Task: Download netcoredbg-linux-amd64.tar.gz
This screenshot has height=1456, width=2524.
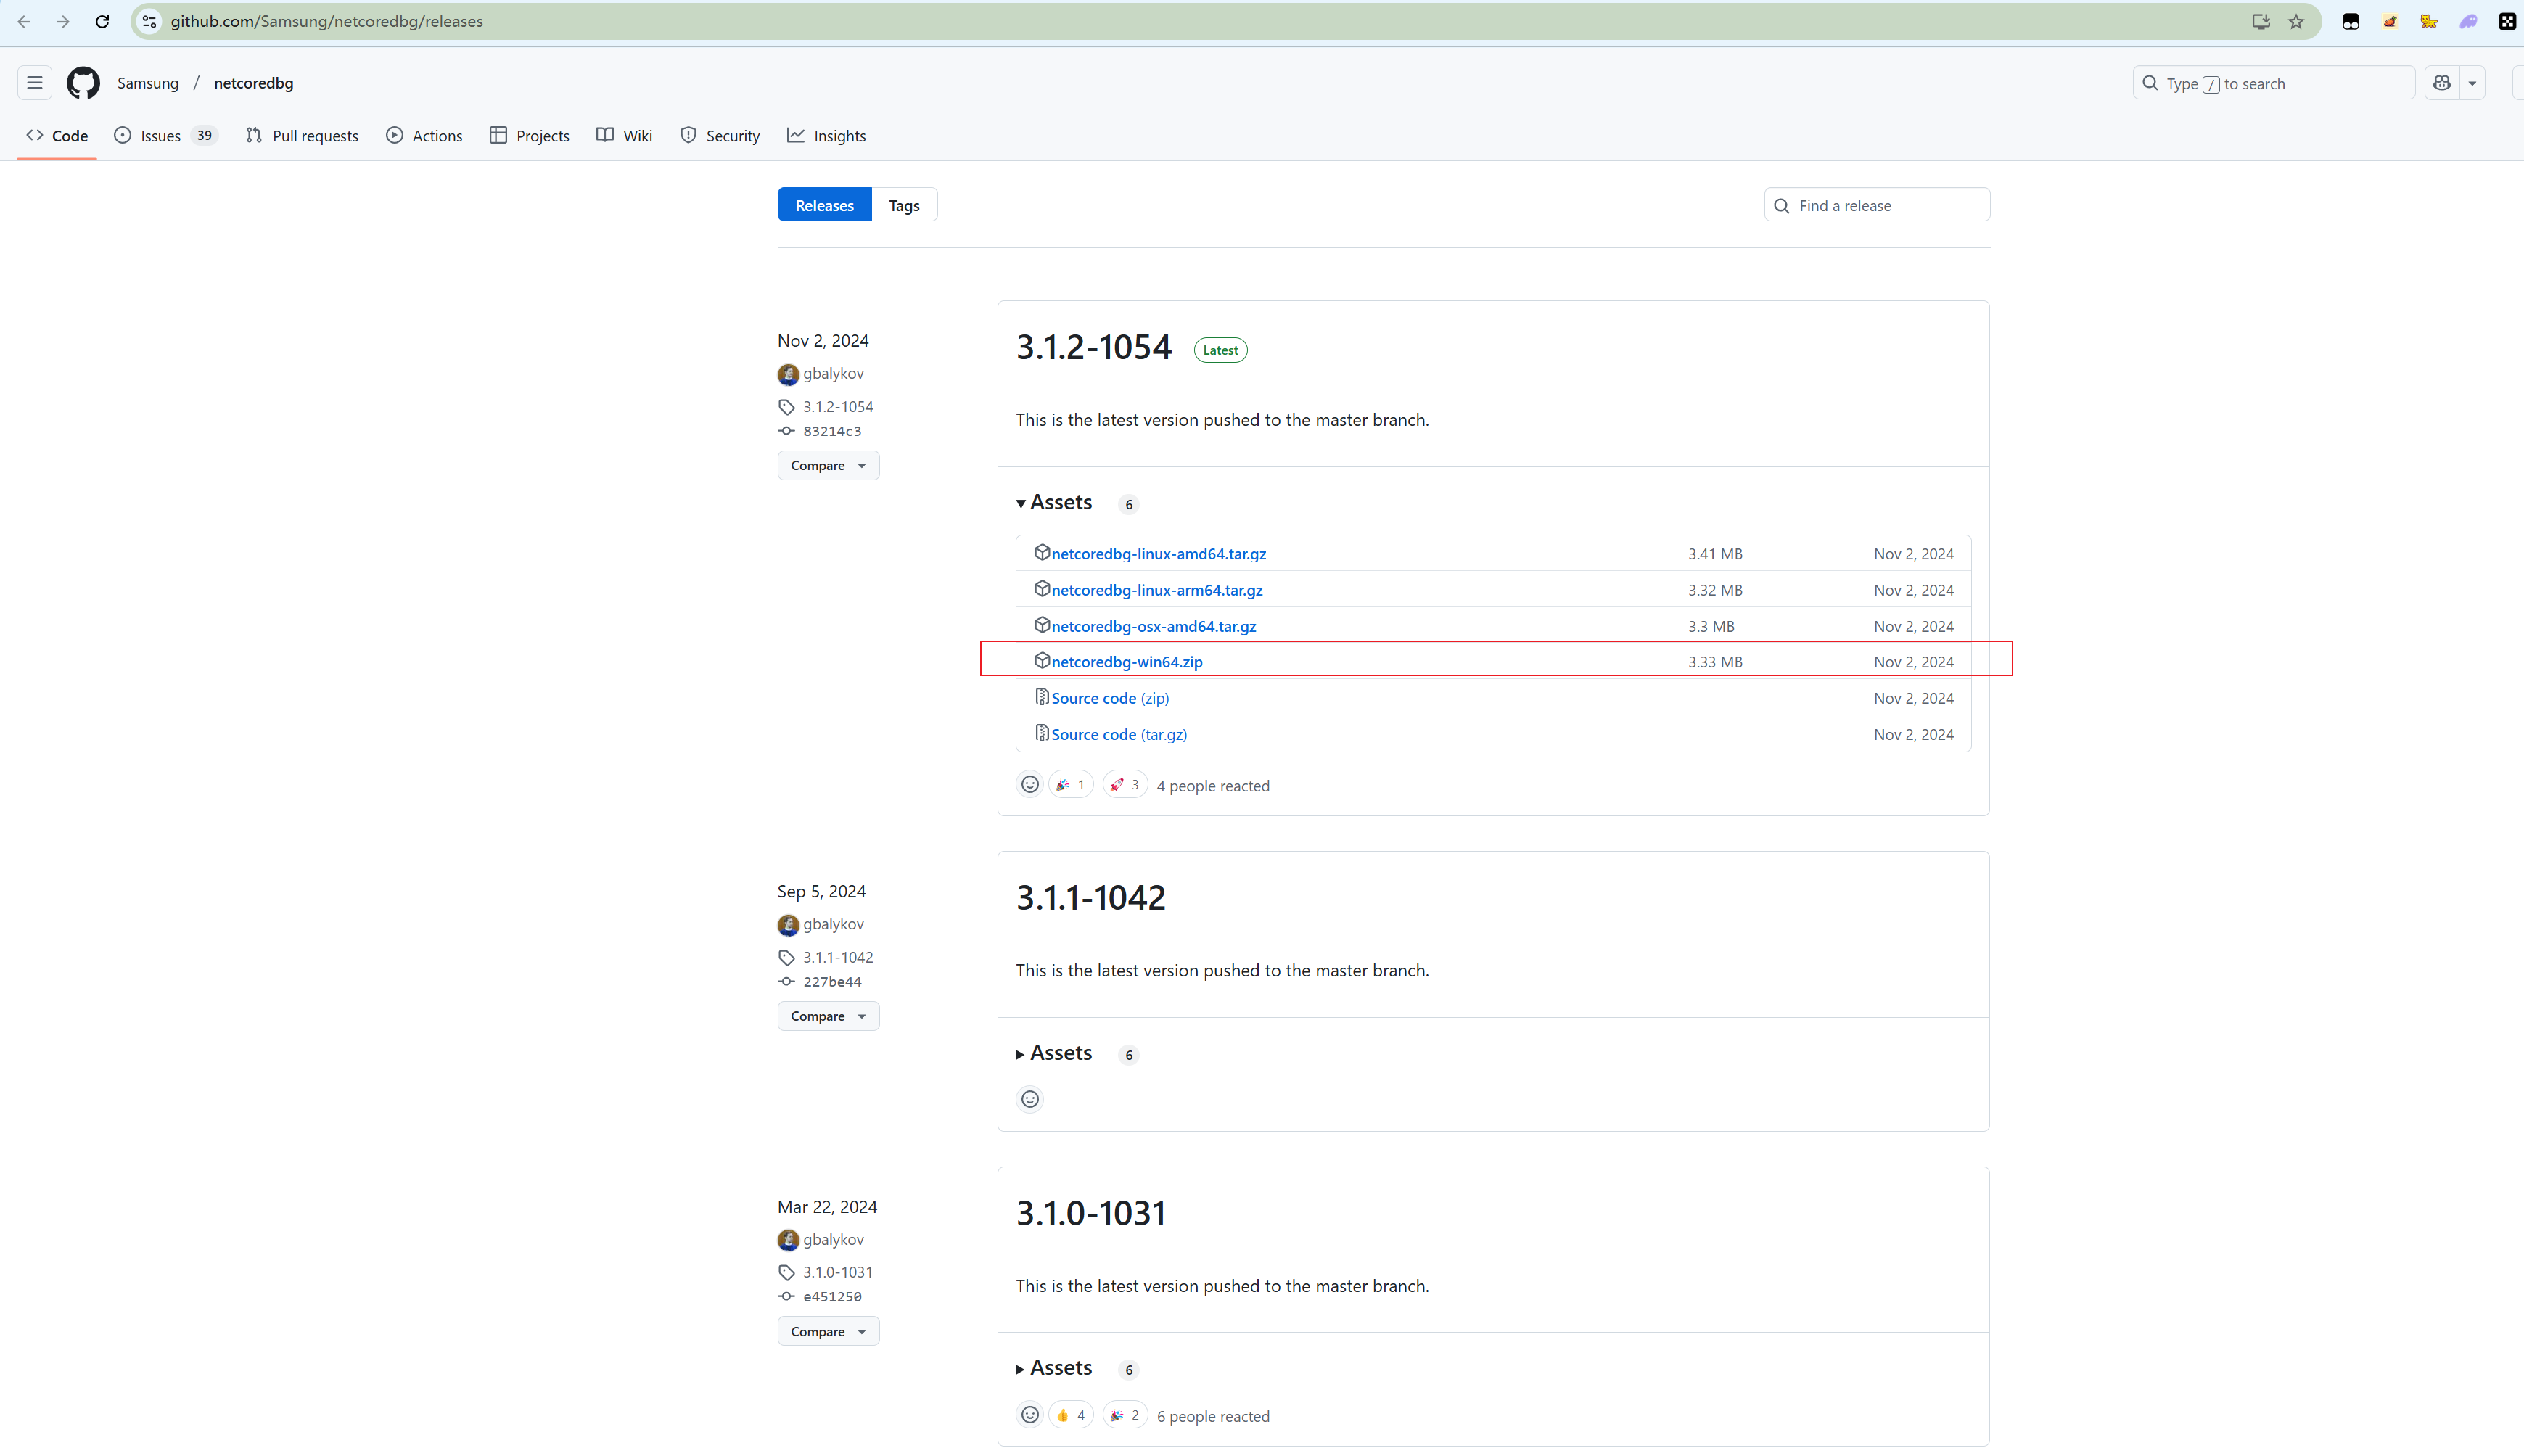Action: tap(1158, 554)
